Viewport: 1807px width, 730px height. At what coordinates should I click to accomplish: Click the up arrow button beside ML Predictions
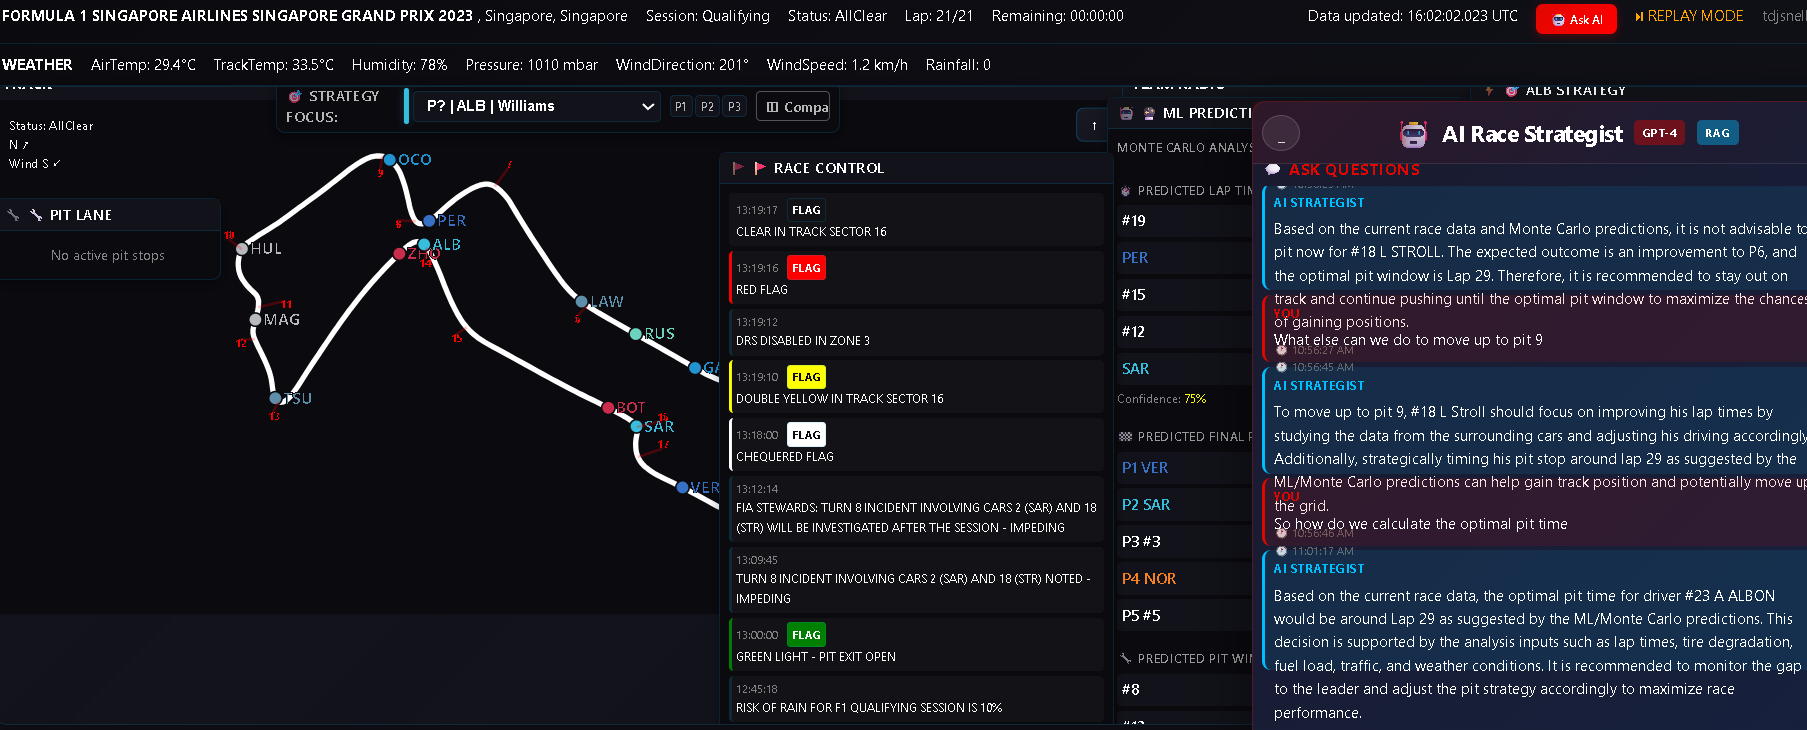pos(1094,126)
